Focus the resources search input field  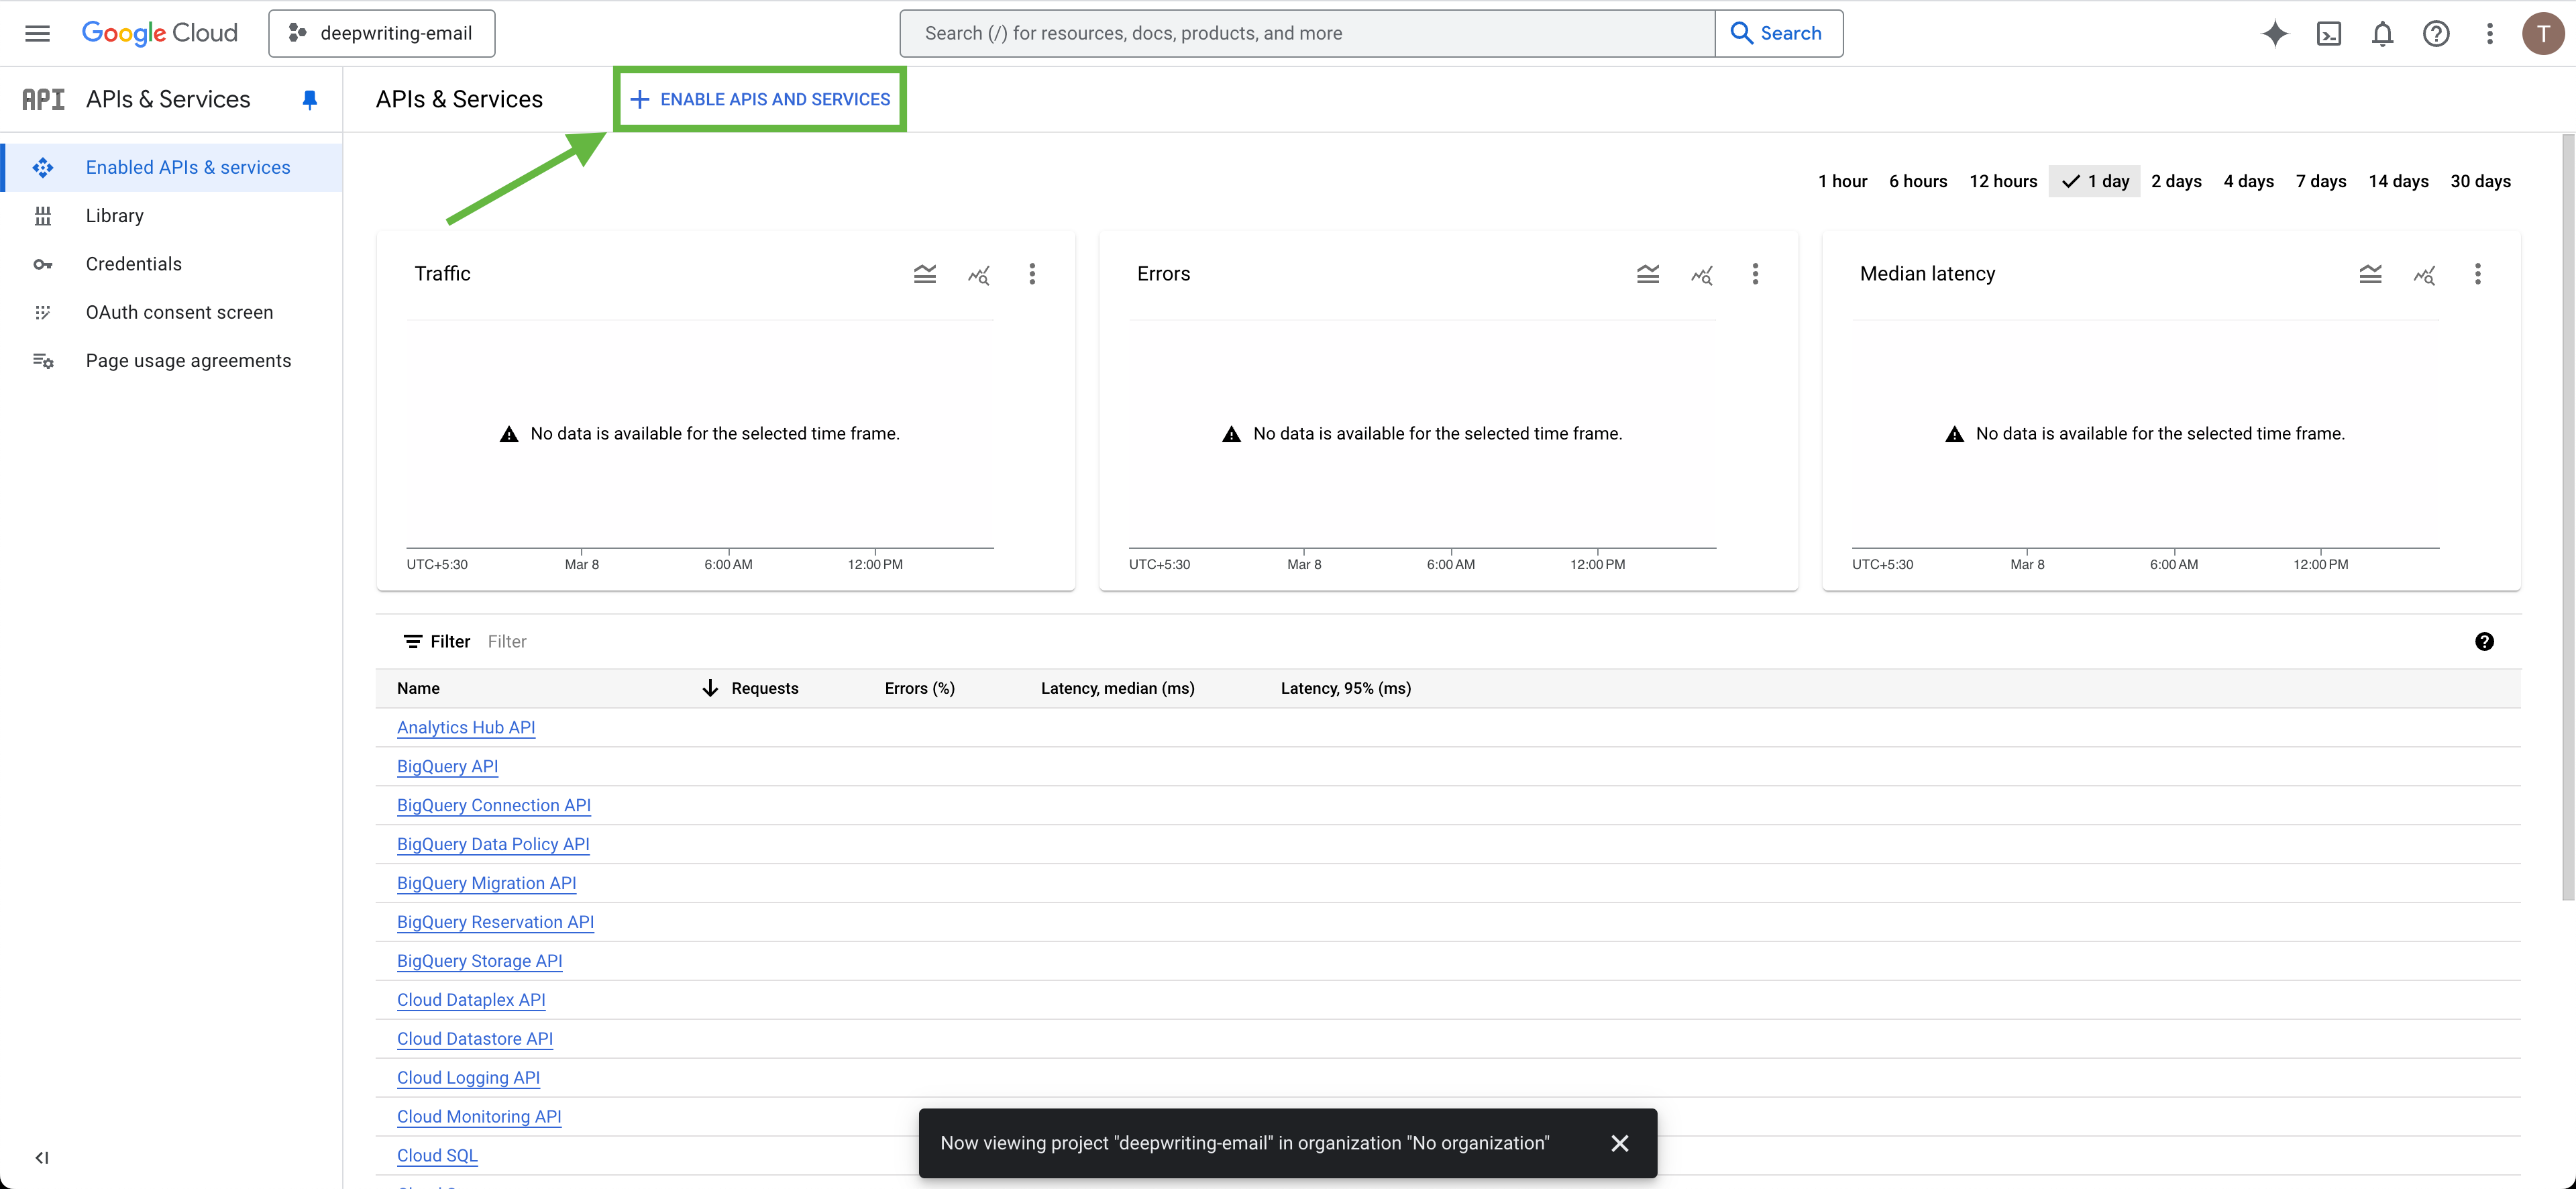(1307, 33)
